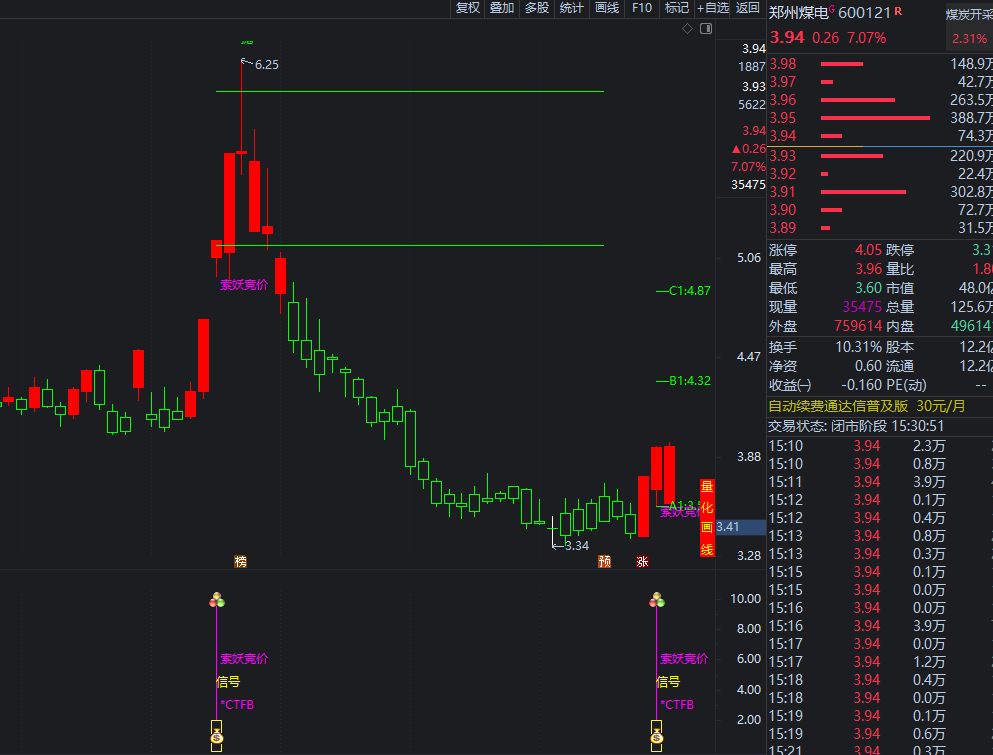Viewport: 993px width, 755px height.
Task: Click the right money bag signal icon
Action: pyautogui.click(x=657, y=737)
